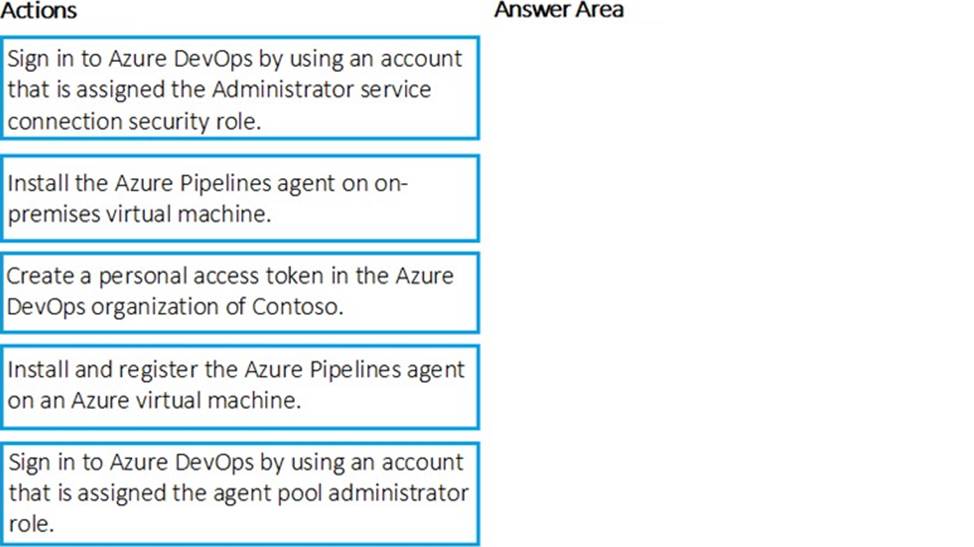This screenshot has height=547, width=974.
Task: Select the Administrator service connection sign-in action
Action: click(x=240, y=88)
